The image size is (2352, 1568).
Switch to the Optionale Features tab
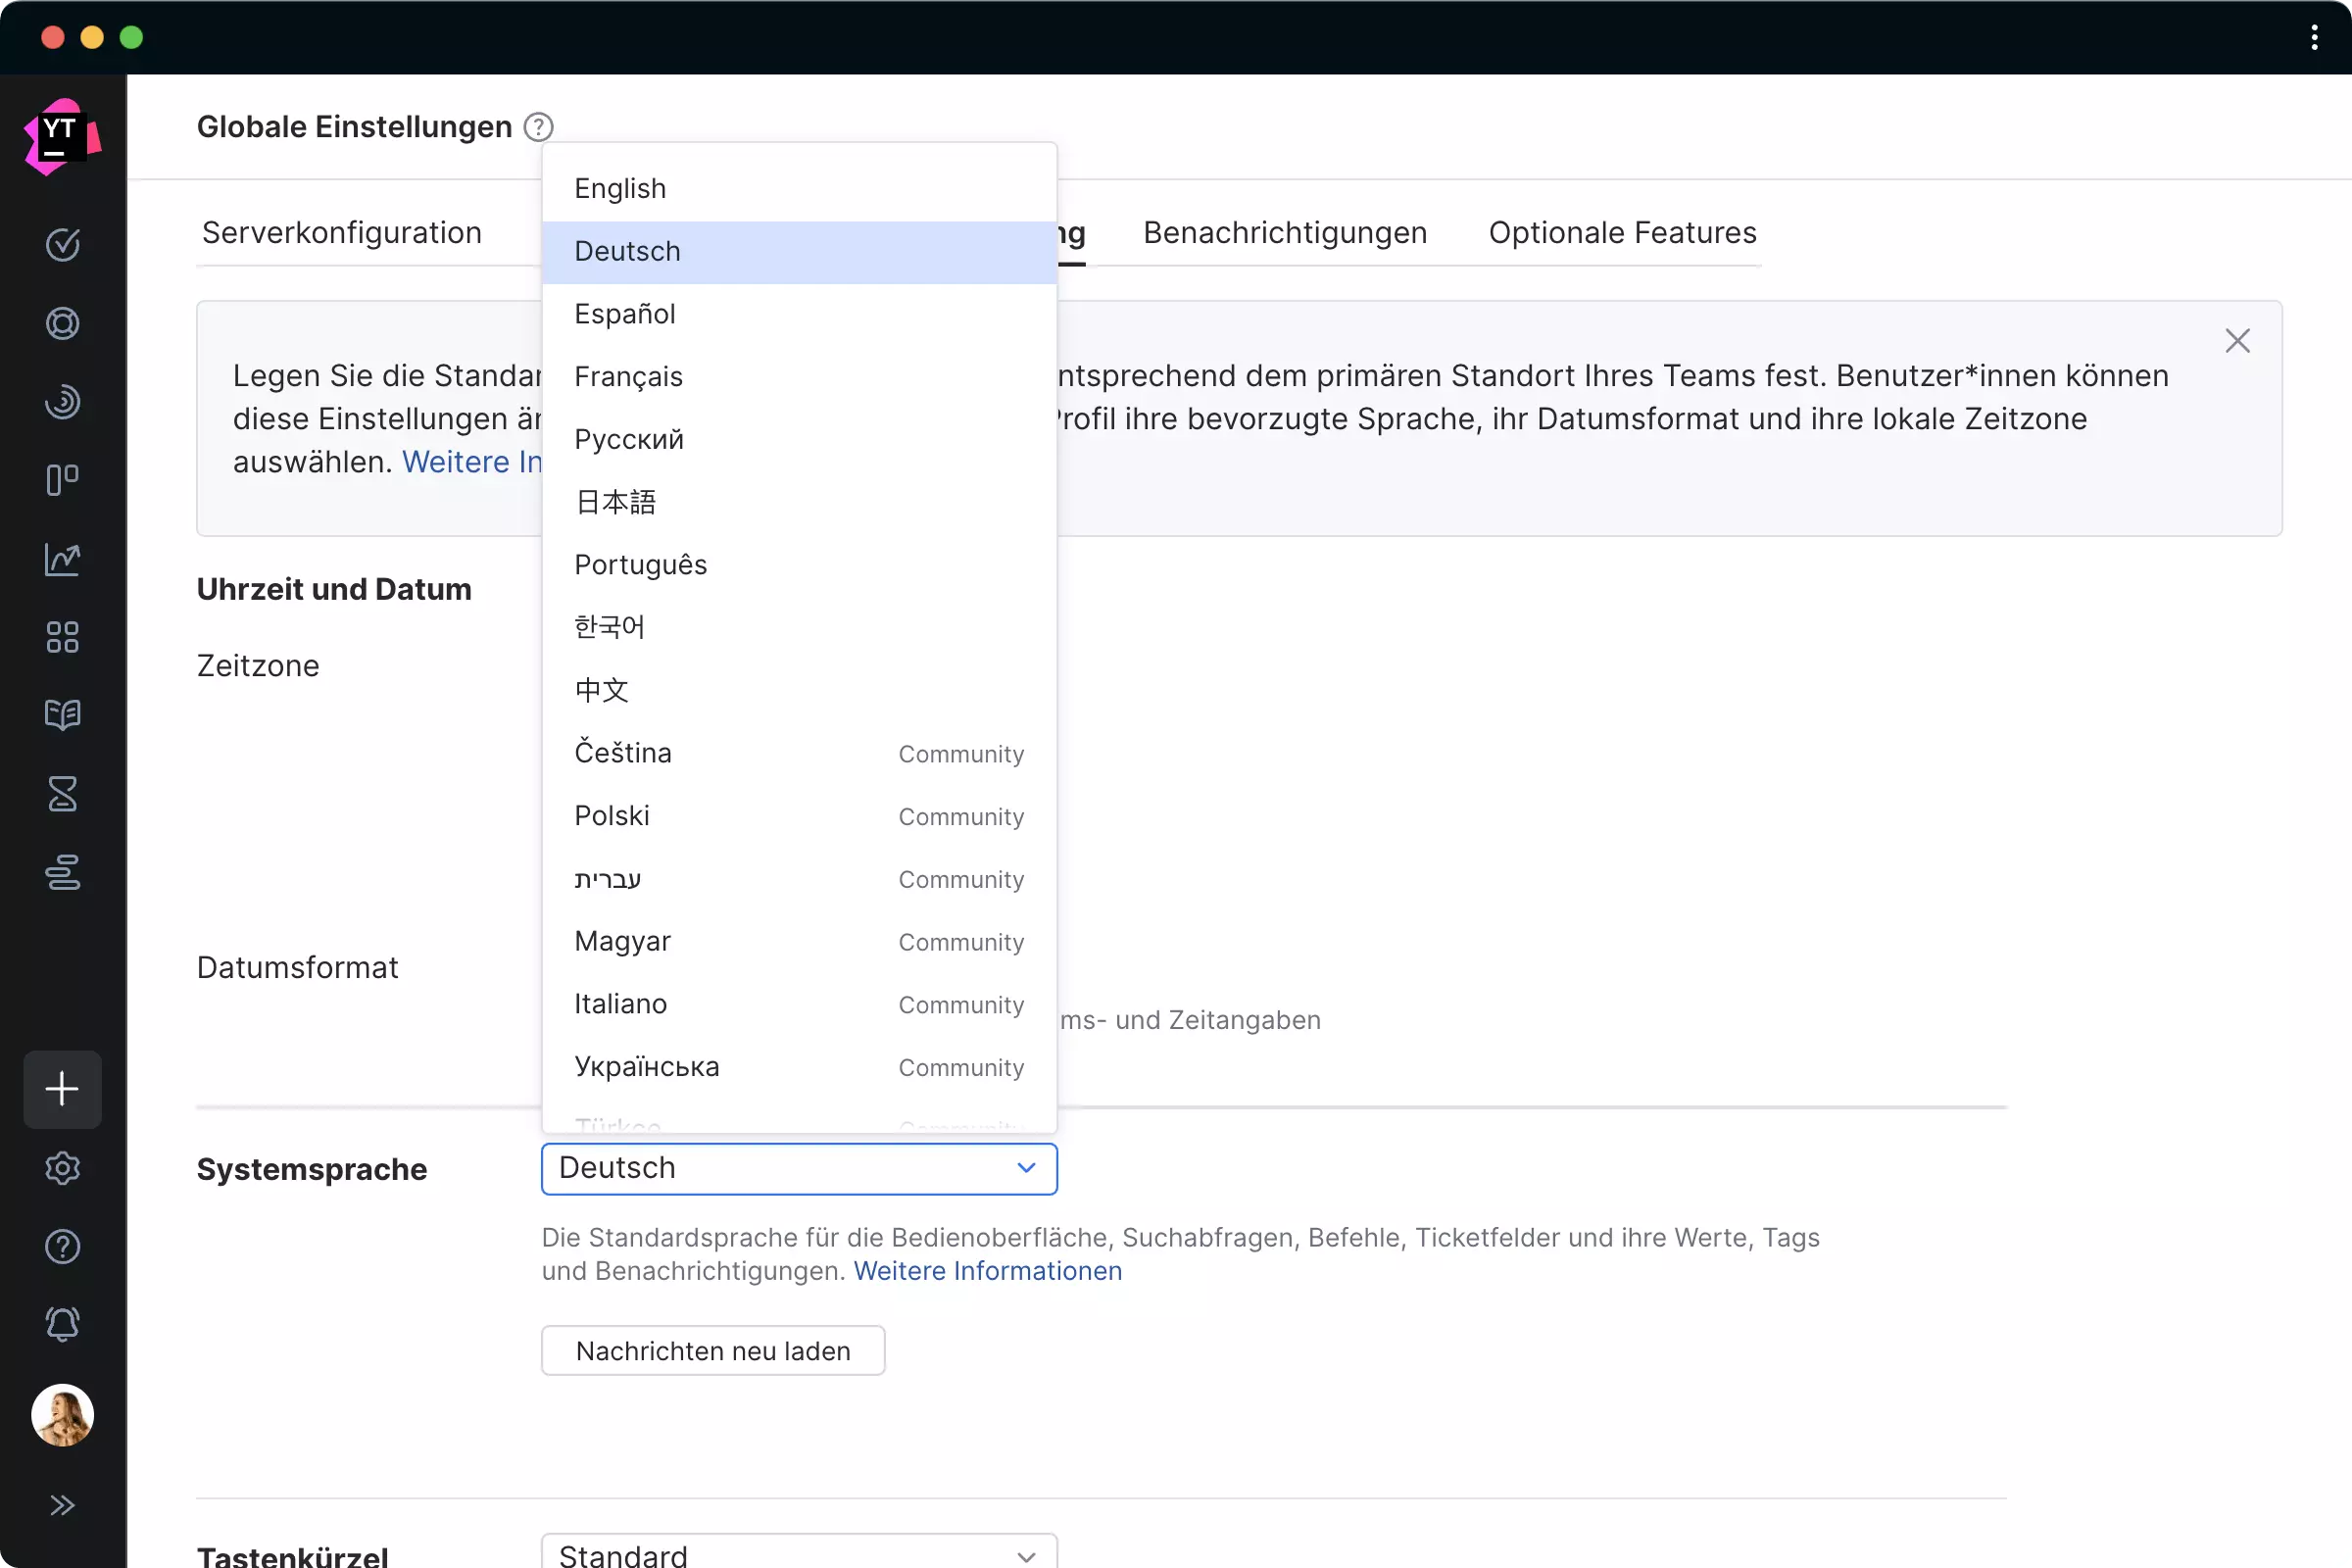[1621, 233]
